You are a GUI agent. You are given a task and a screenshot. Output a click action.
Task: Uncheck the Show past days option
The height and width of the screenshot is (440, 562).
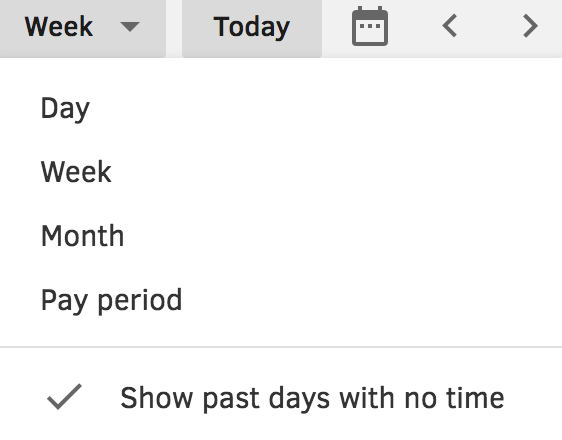tap(281, 398)
